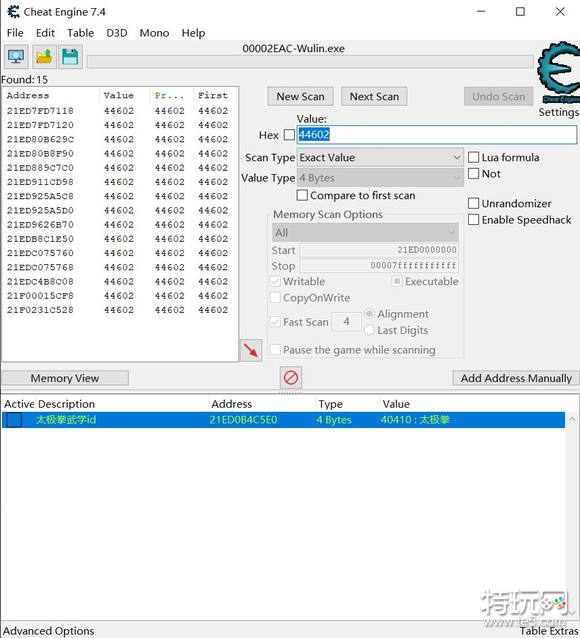Check the Not option

[x=473, y=174]
